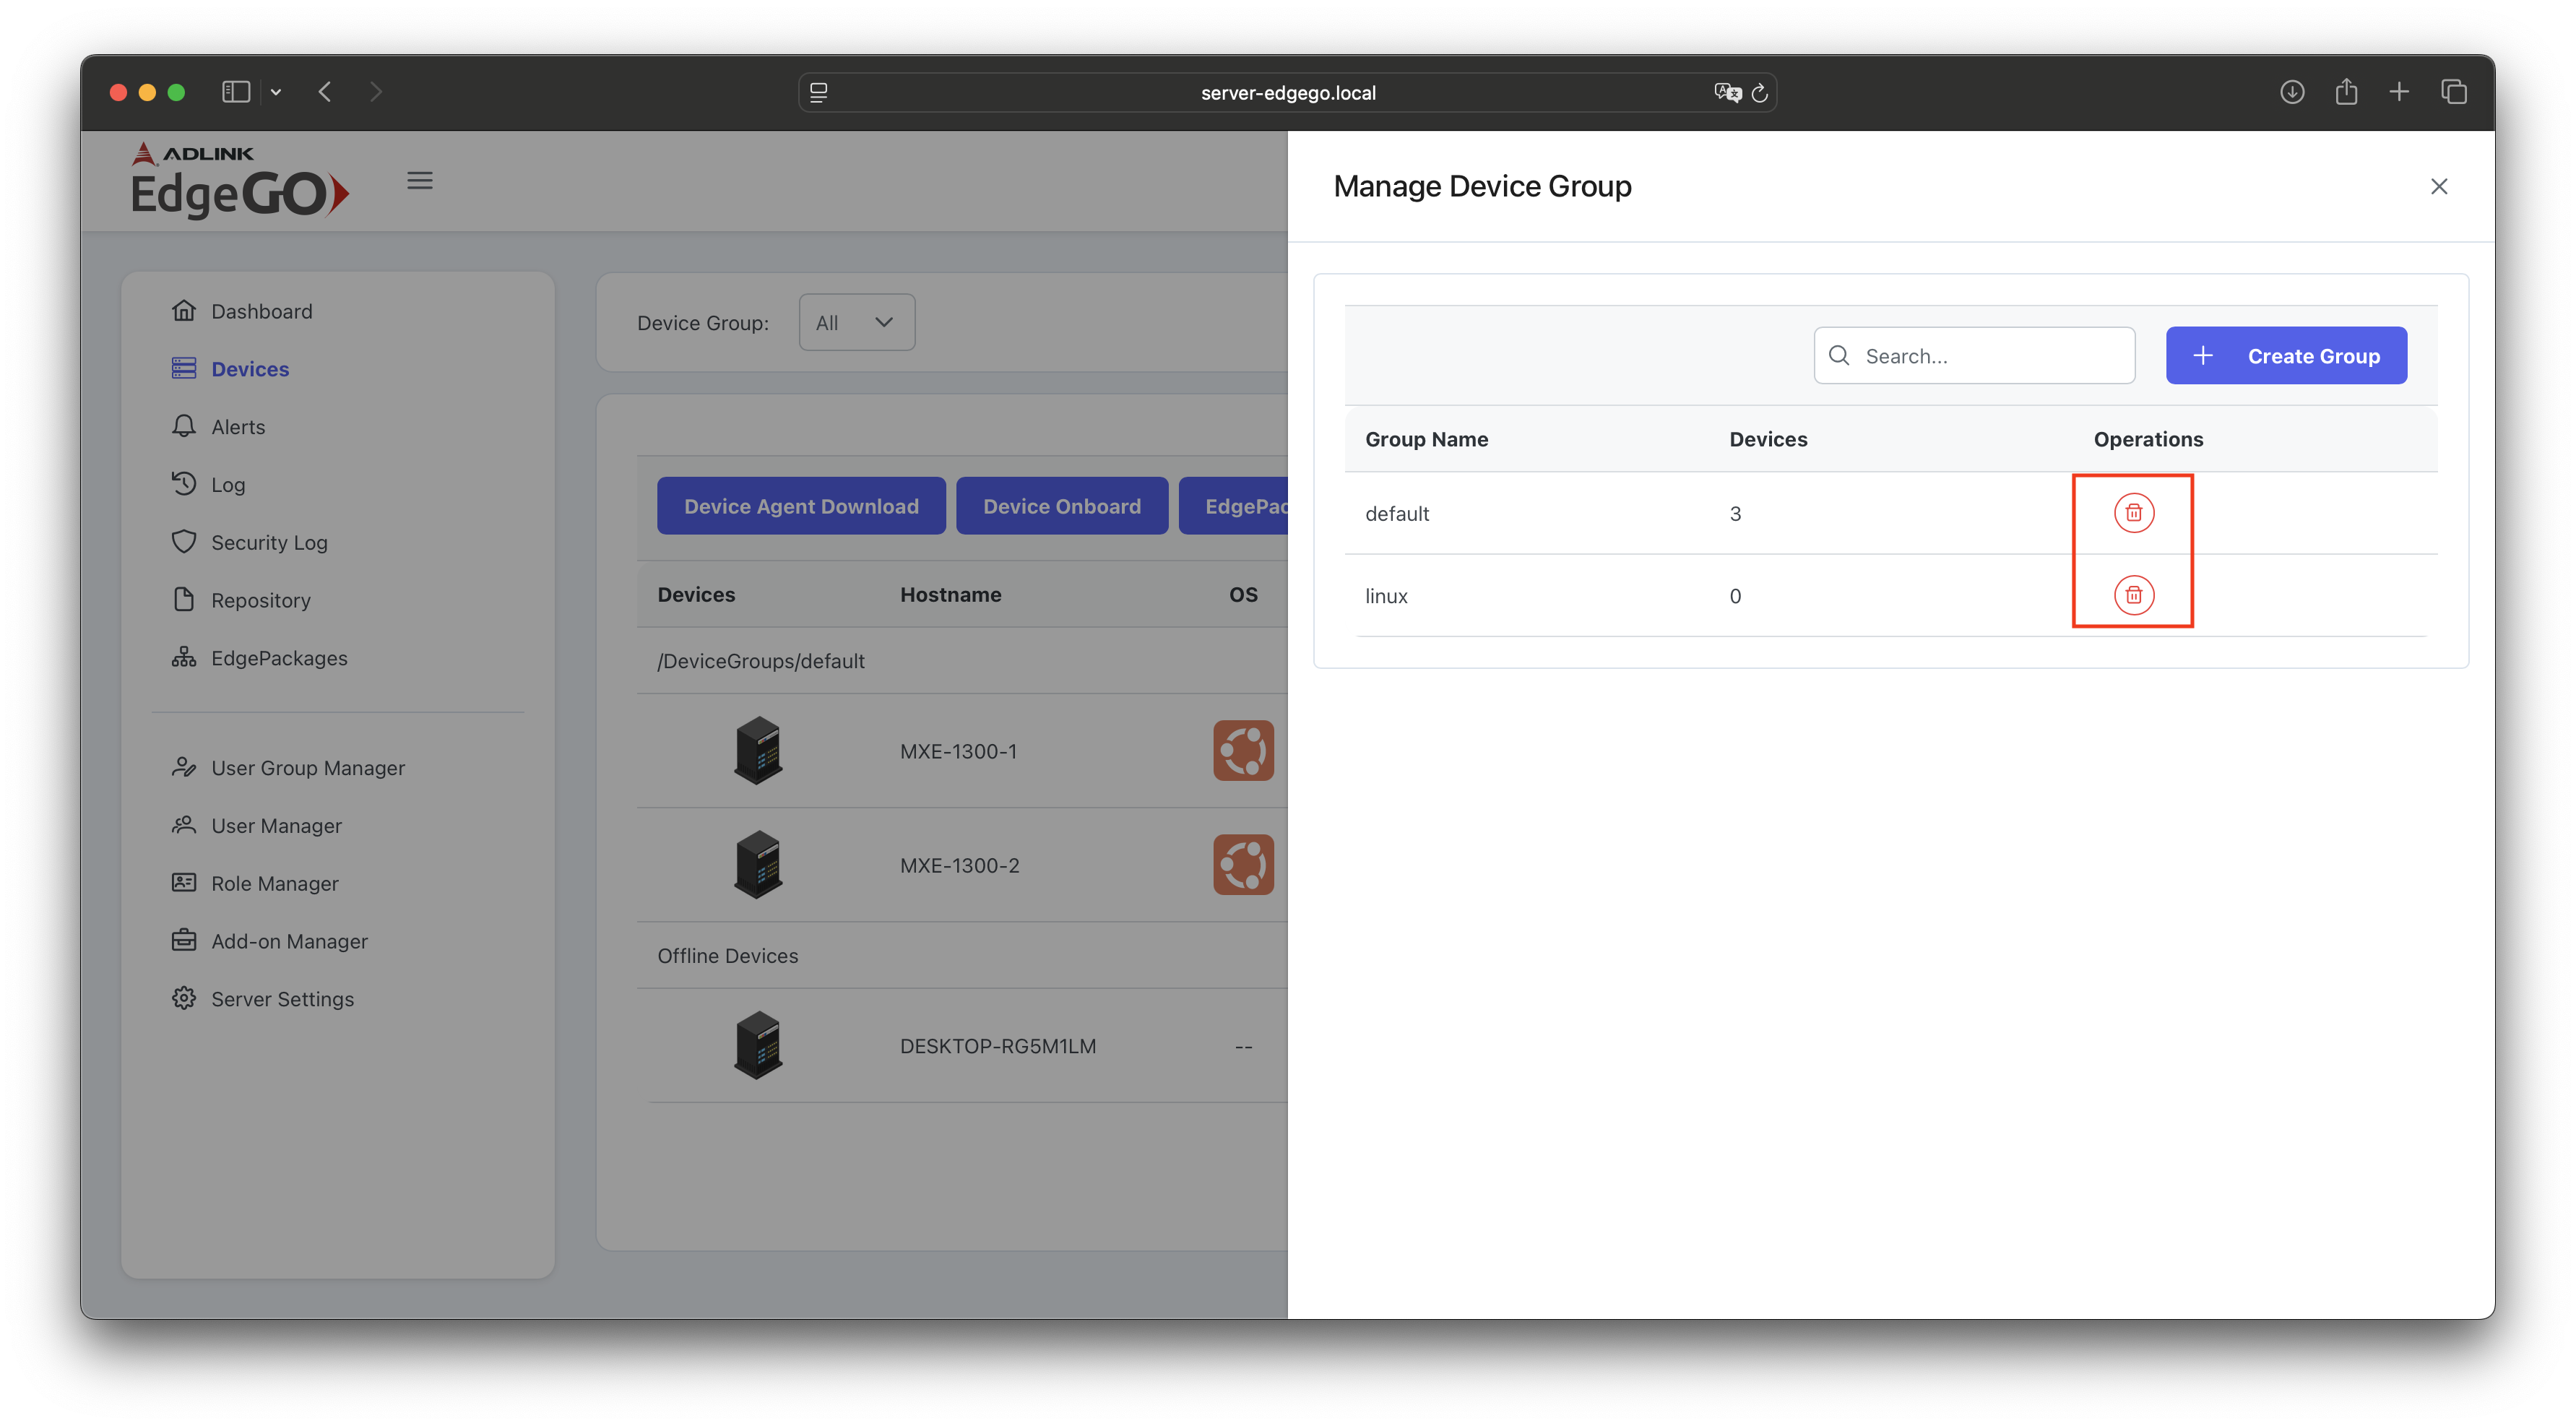2576x1426 pixels.
Task: Click the Devices column header in panel
Action: coord(1768,439)
